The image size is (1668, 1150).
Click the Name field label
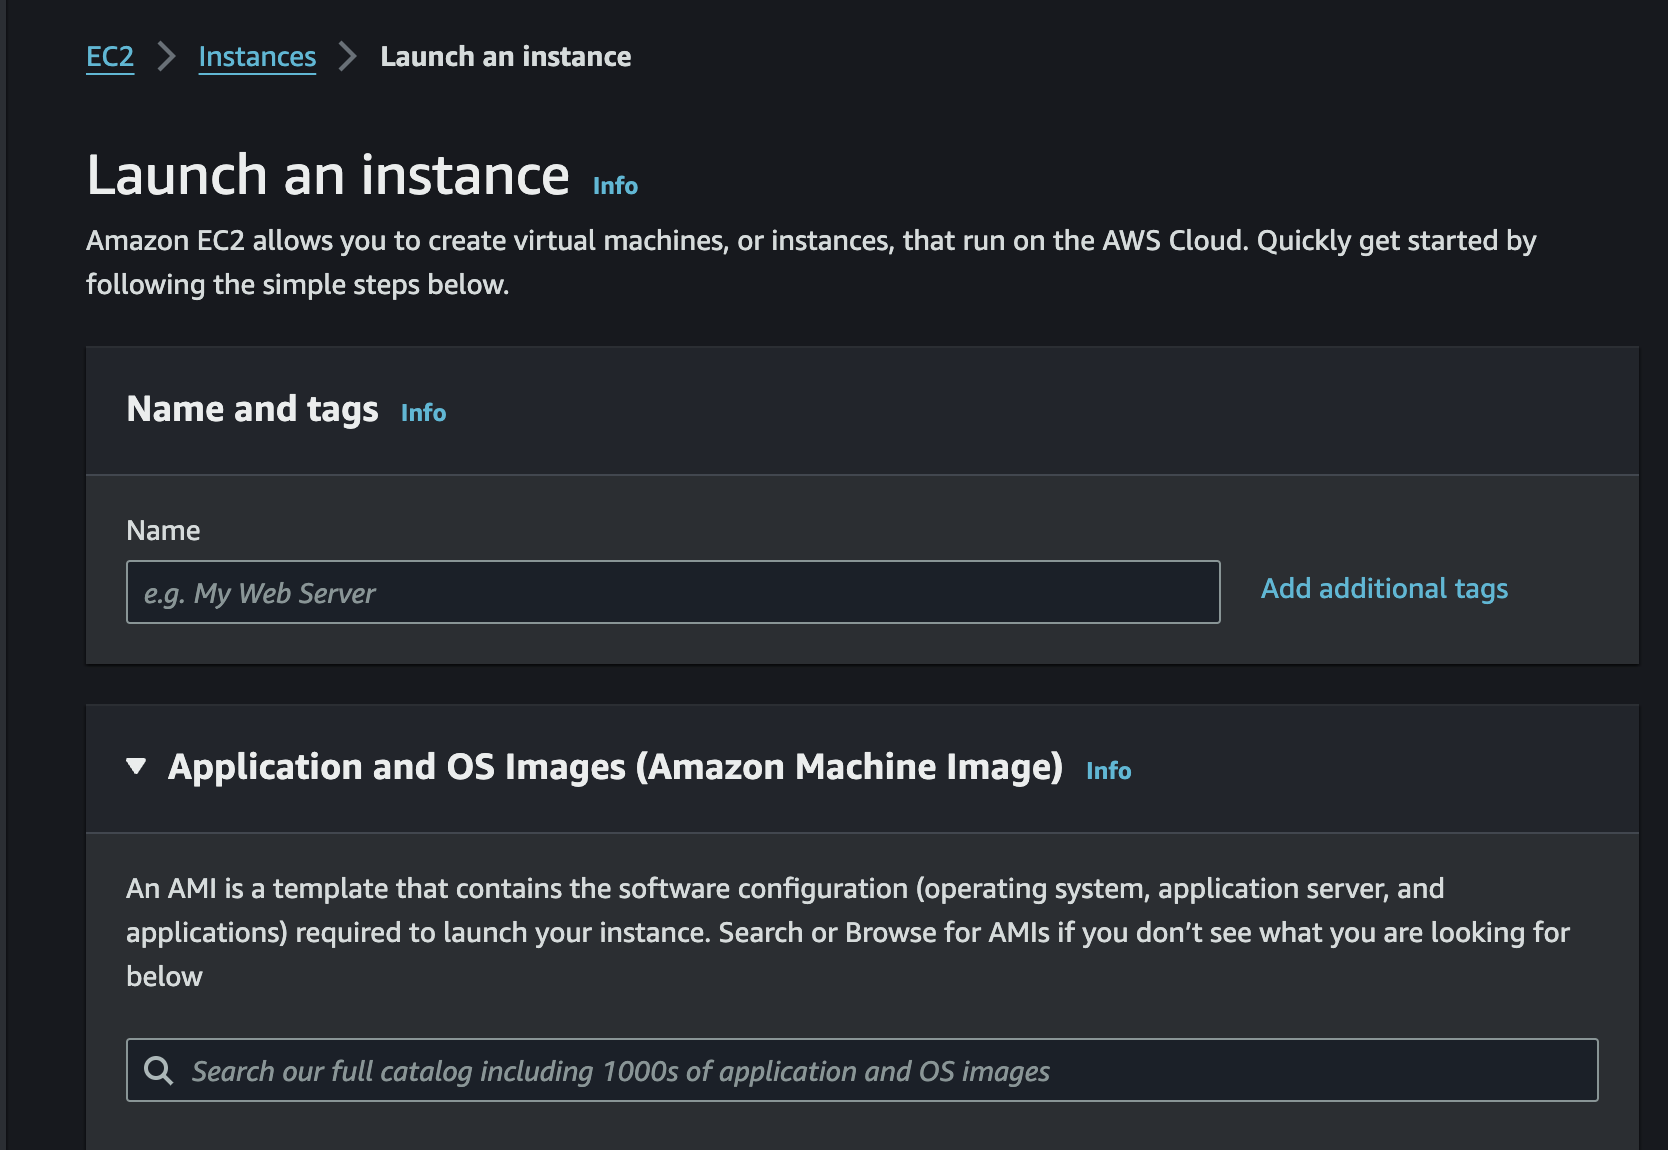[163, 530]
